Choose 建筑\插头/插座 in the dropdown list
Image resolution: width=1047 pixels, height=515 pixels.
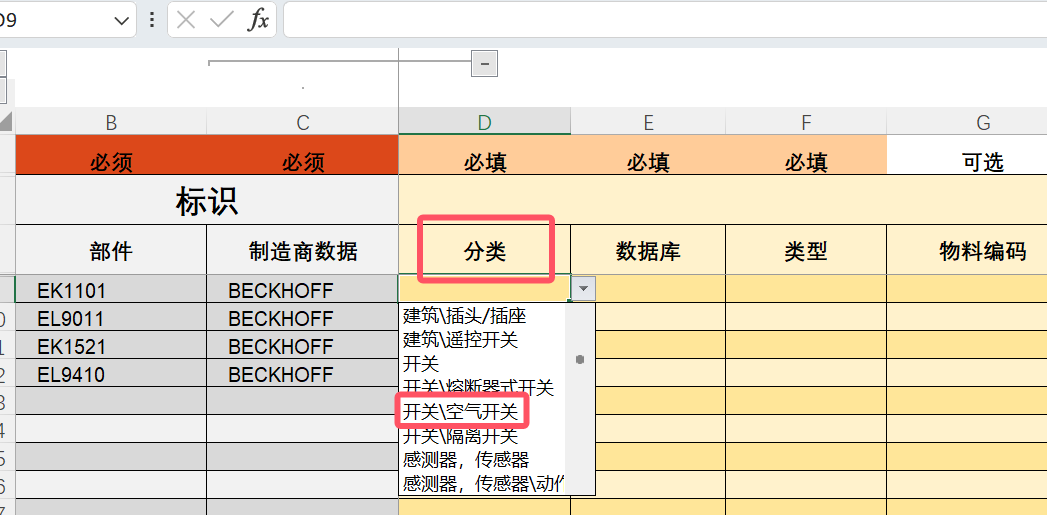tap(464, 316)
